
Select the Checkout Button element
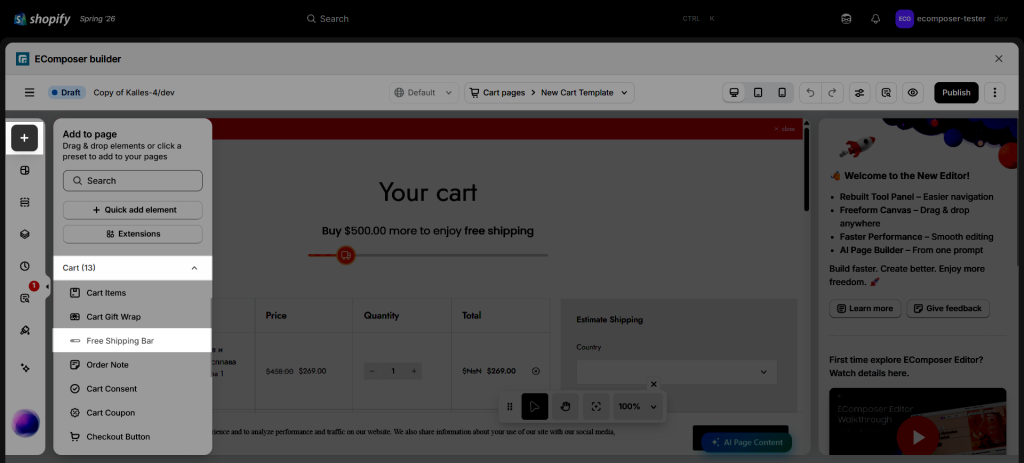click(x=132, y=437)
